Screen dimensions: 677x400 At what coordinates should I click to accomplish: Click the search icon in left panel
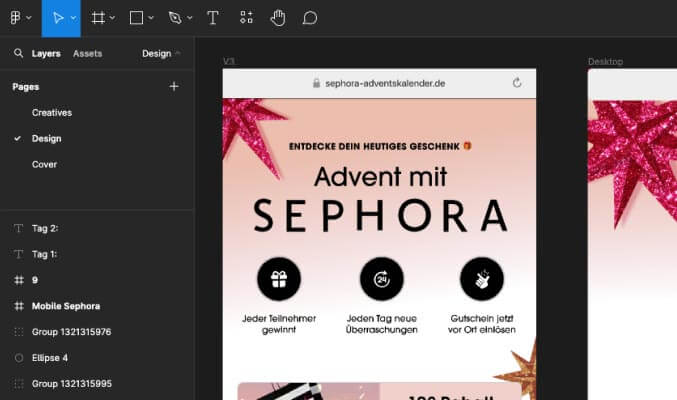pyautogui.click(x=18, y=54)
